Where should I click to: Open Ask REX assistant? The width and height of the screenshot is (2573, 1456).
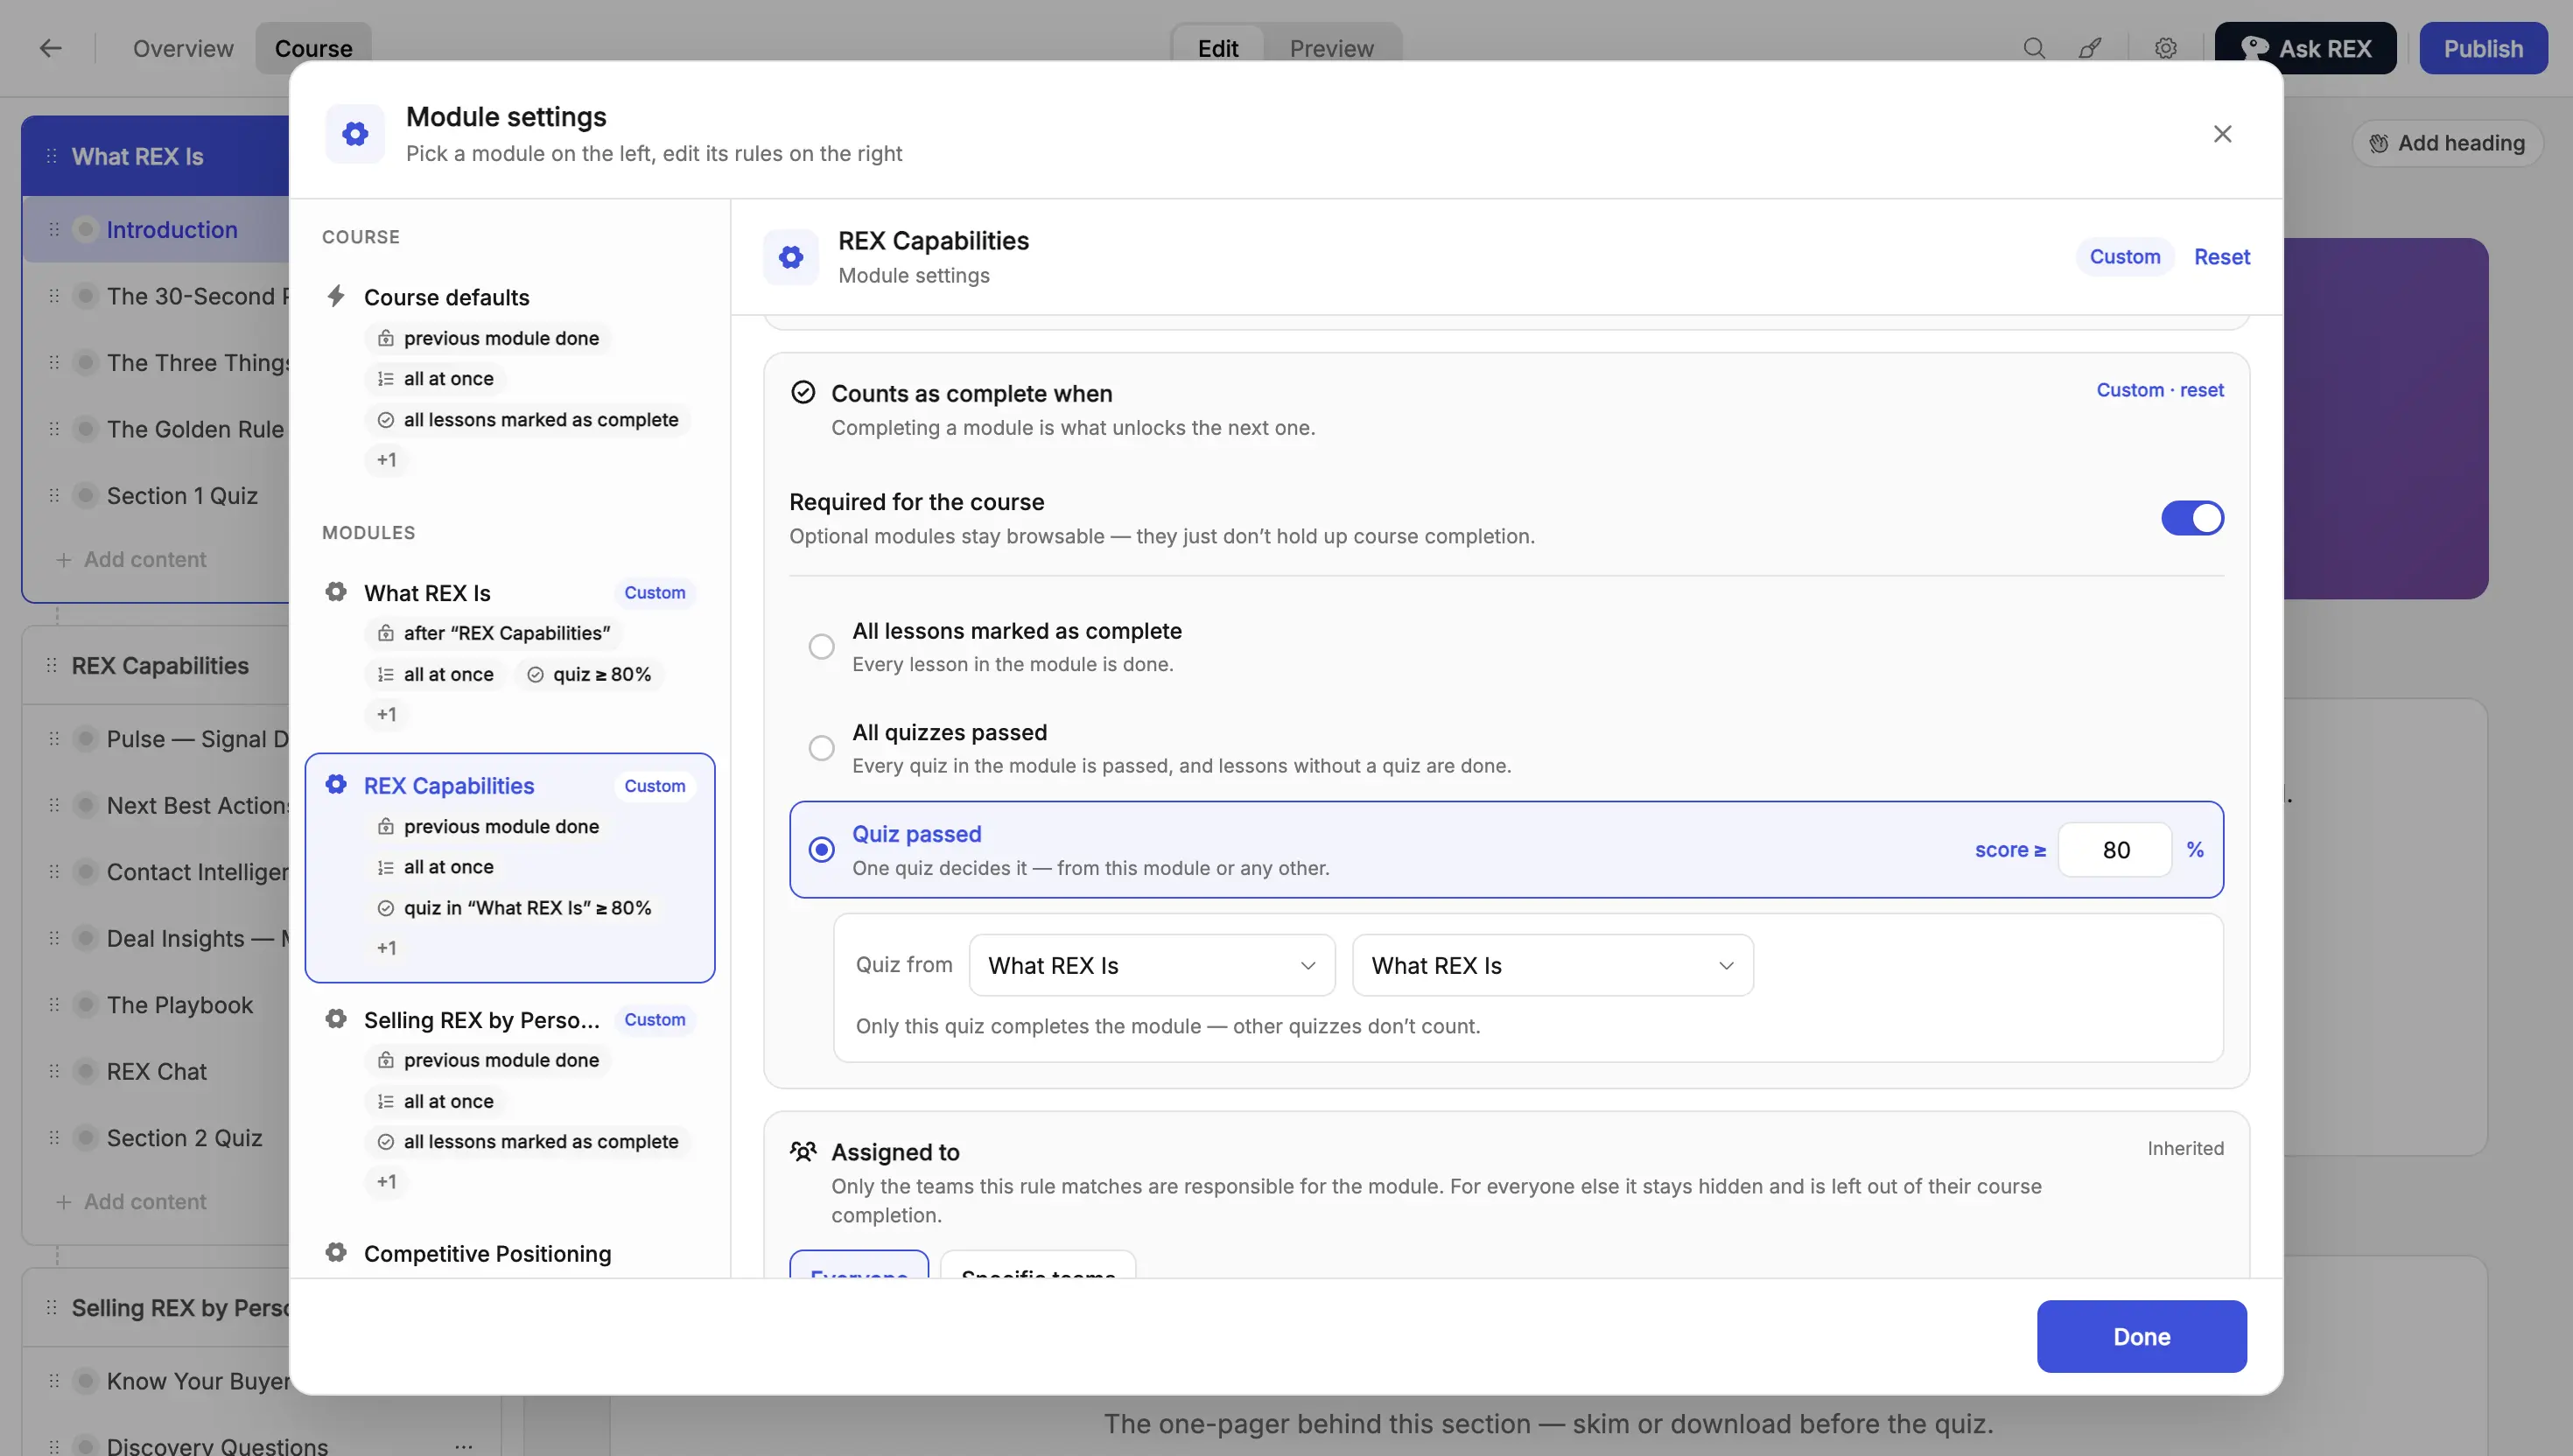pyautogui.click(x=2305, y=48)
